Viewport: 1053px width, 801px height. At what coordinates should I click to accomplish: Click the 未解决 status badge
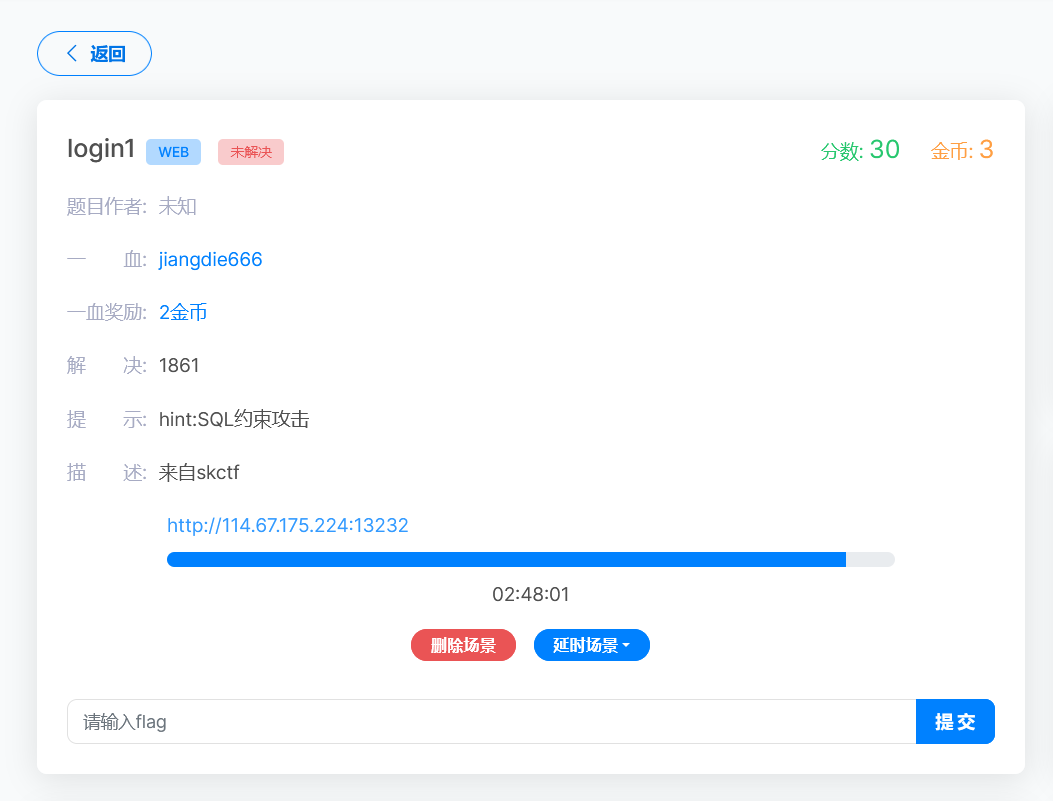(251, 152)
